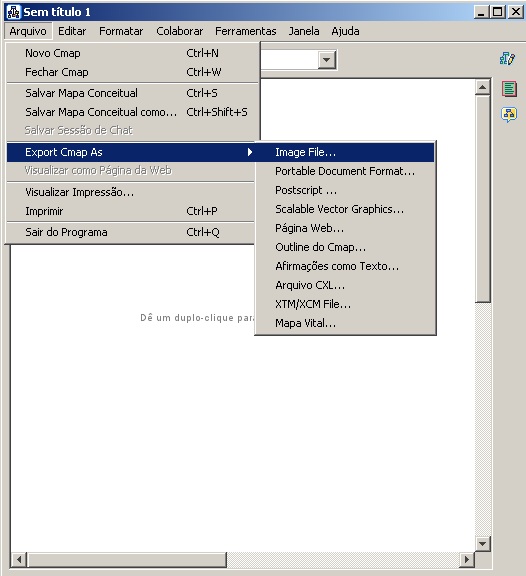
Task: Open the Styles palette icon at top right
Action: pos(508,59)
